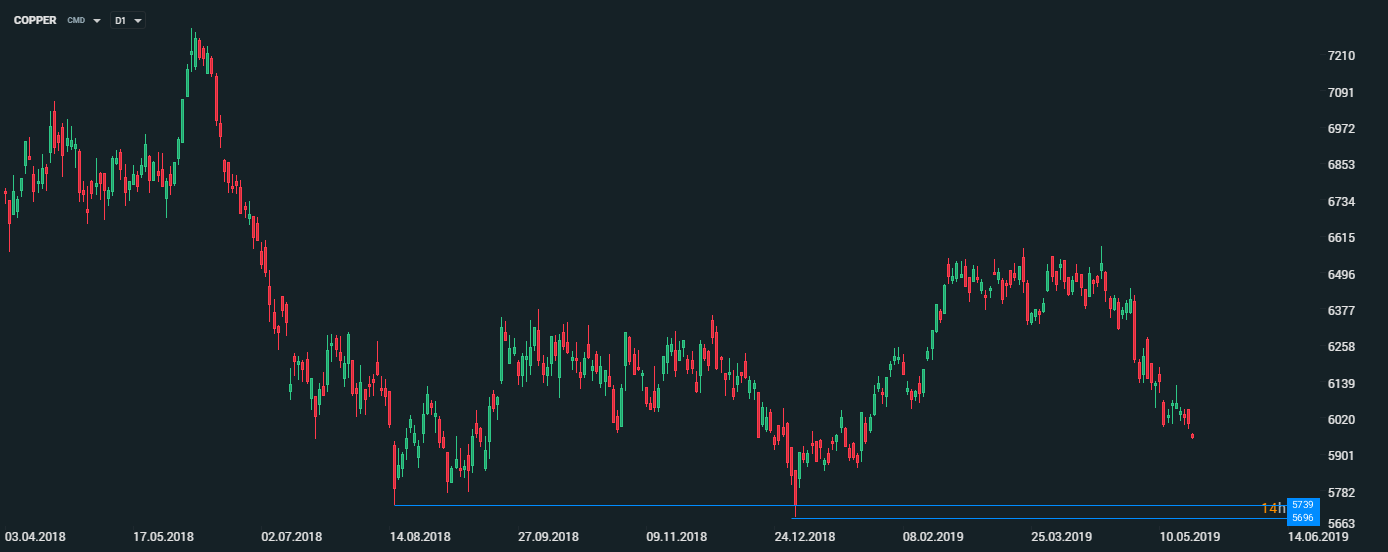Click the 17.05.2018 date label
Image resolution: width=1388 pixels, height=552 pixels.
163,538
